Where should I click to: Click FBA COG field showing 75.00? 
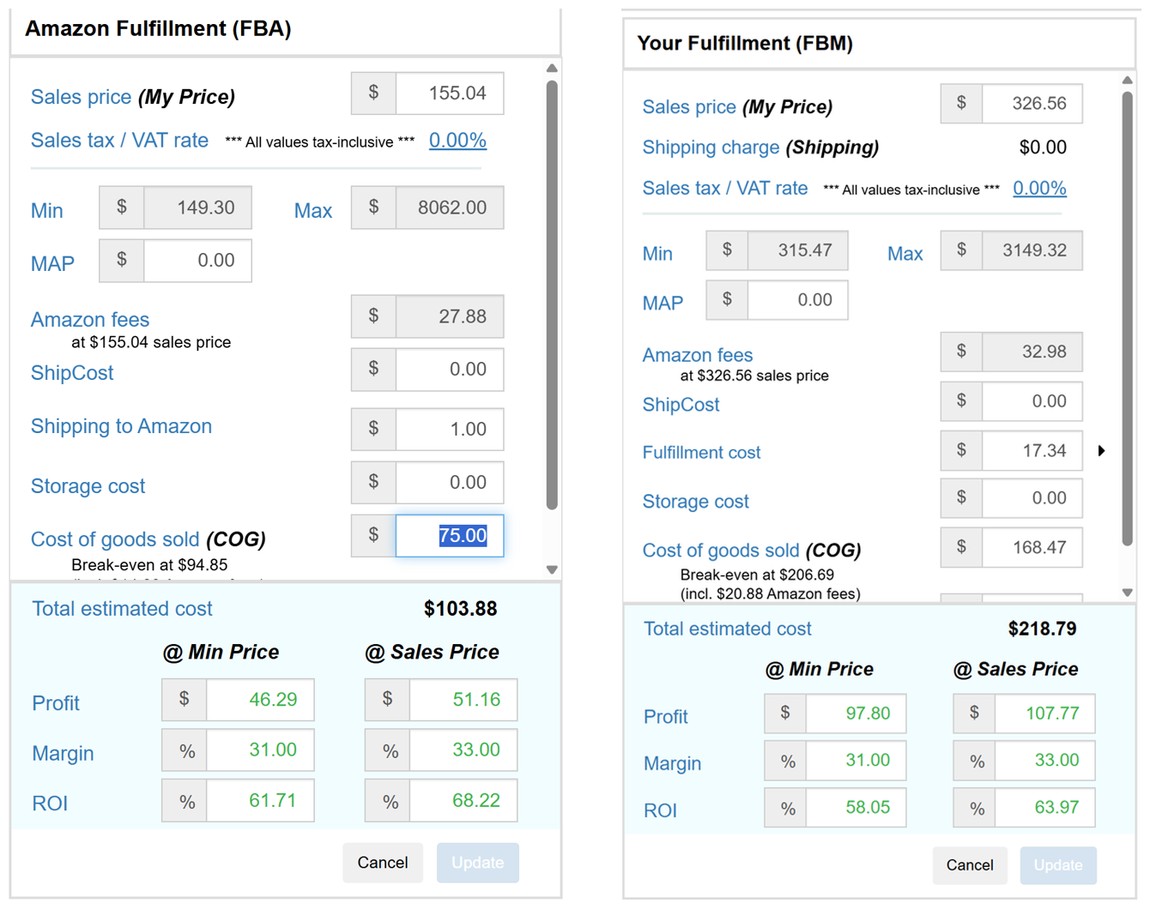pyautogui.click(x=450, y=536)
